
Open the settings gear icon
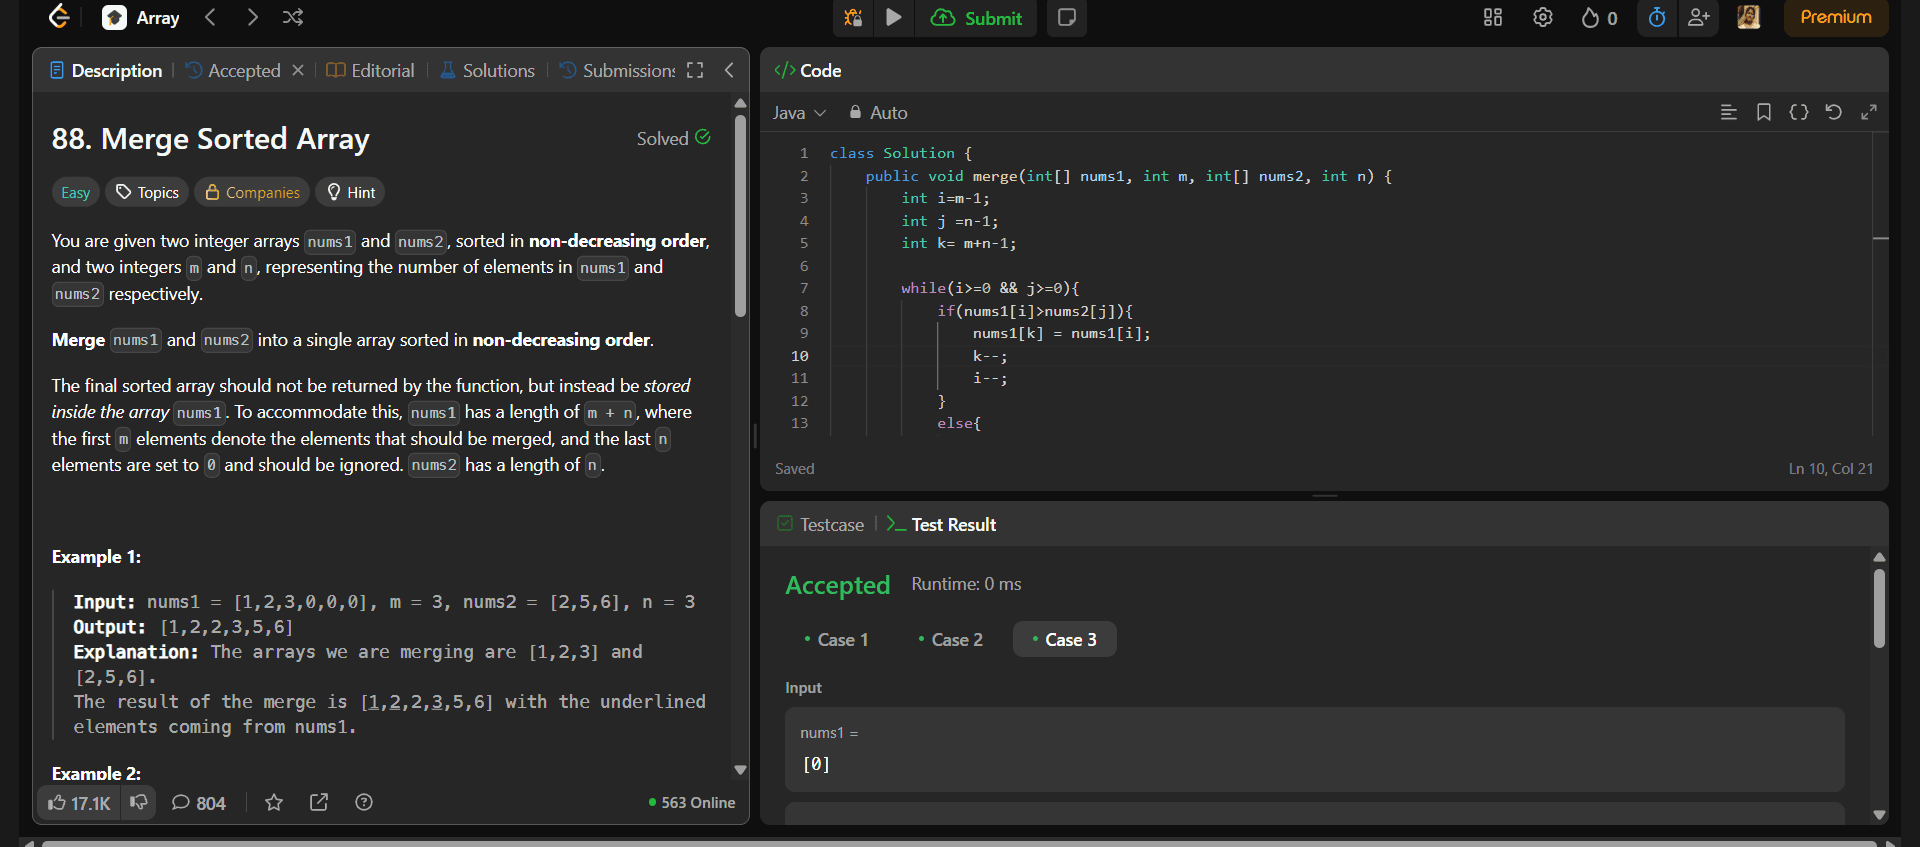click(x=1542, y=18)
